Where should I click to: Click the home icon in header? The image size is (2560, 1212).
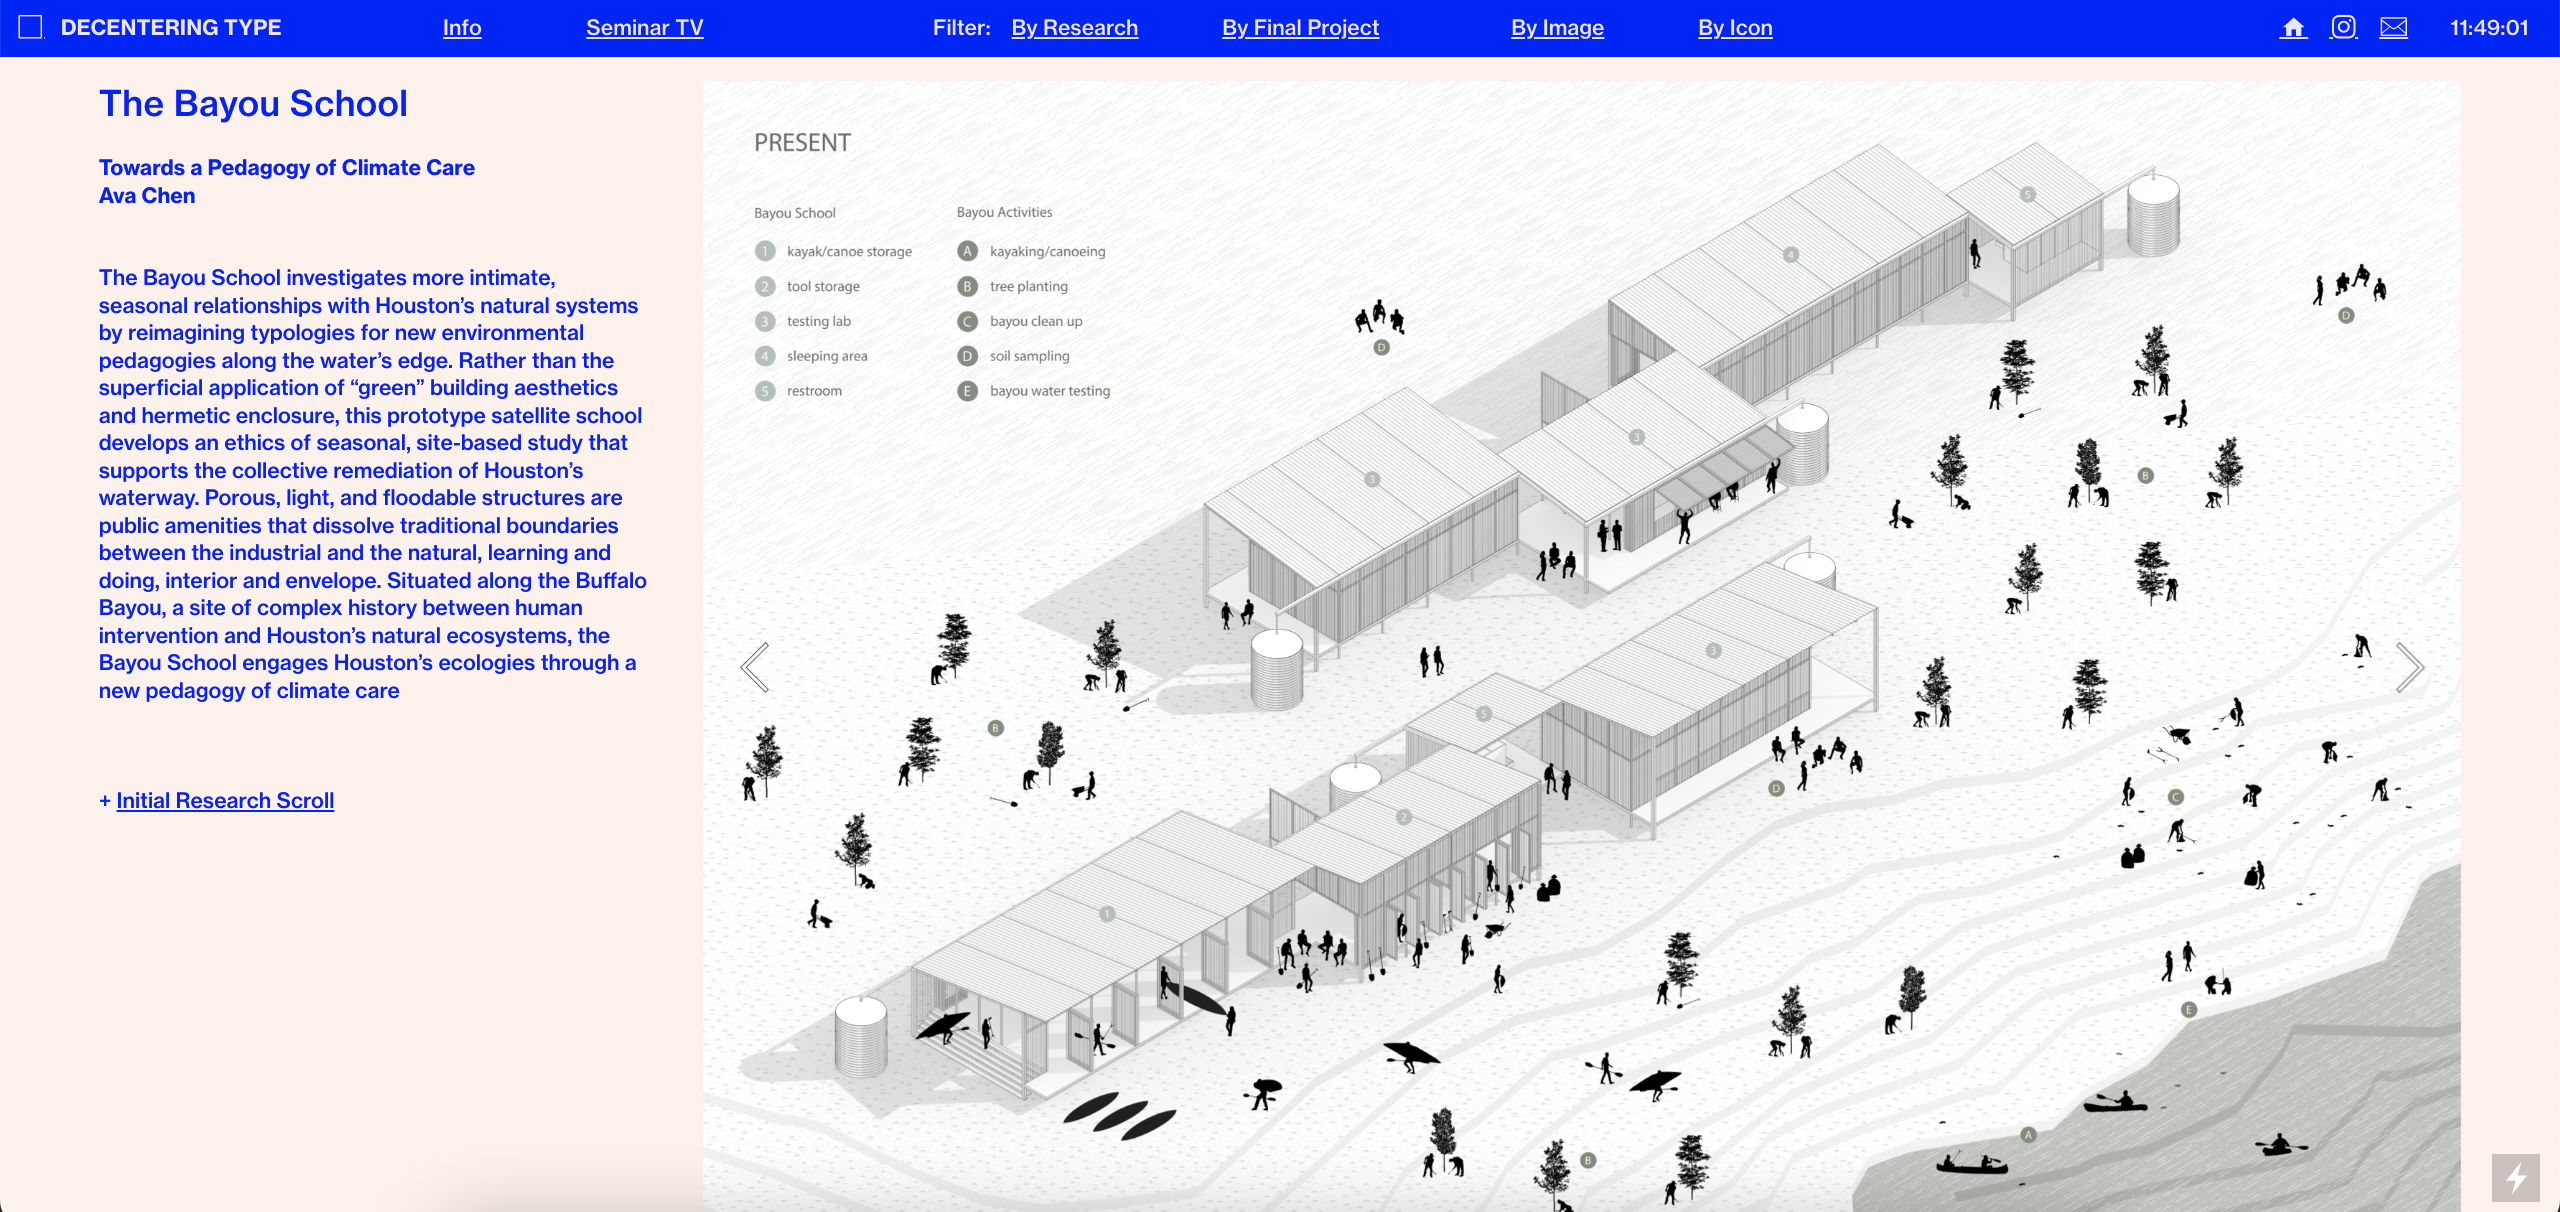click(x=2294, y=28)
